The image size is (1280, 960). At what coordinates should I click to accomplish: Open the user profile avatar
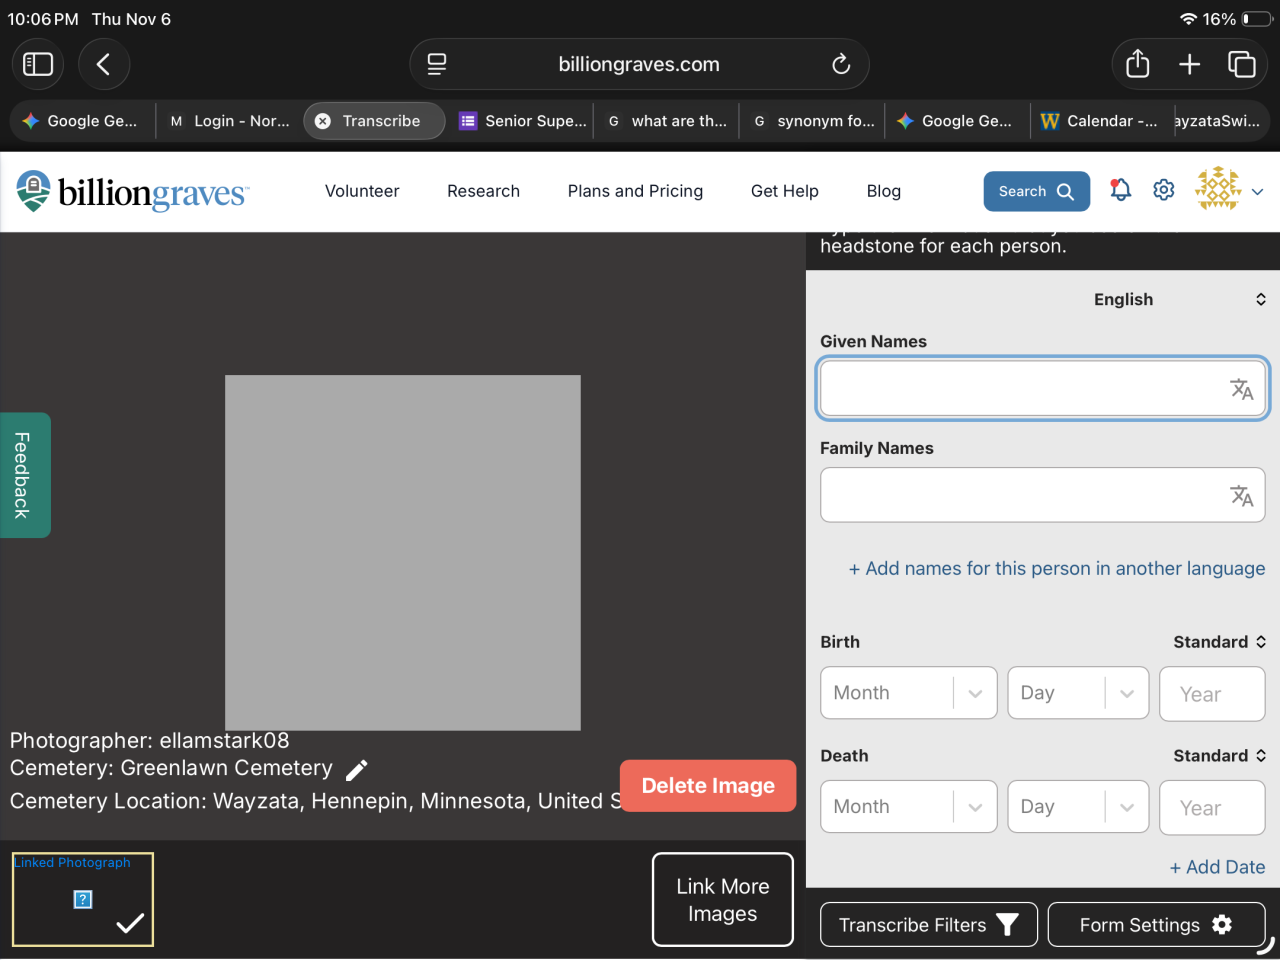[1218, 189]
